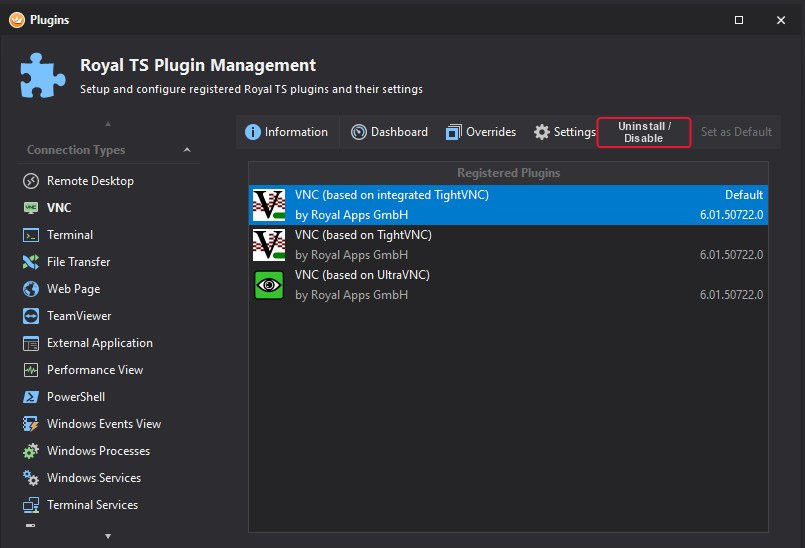
Task: Click the File Transfer icon
Action: click(30, 262)
